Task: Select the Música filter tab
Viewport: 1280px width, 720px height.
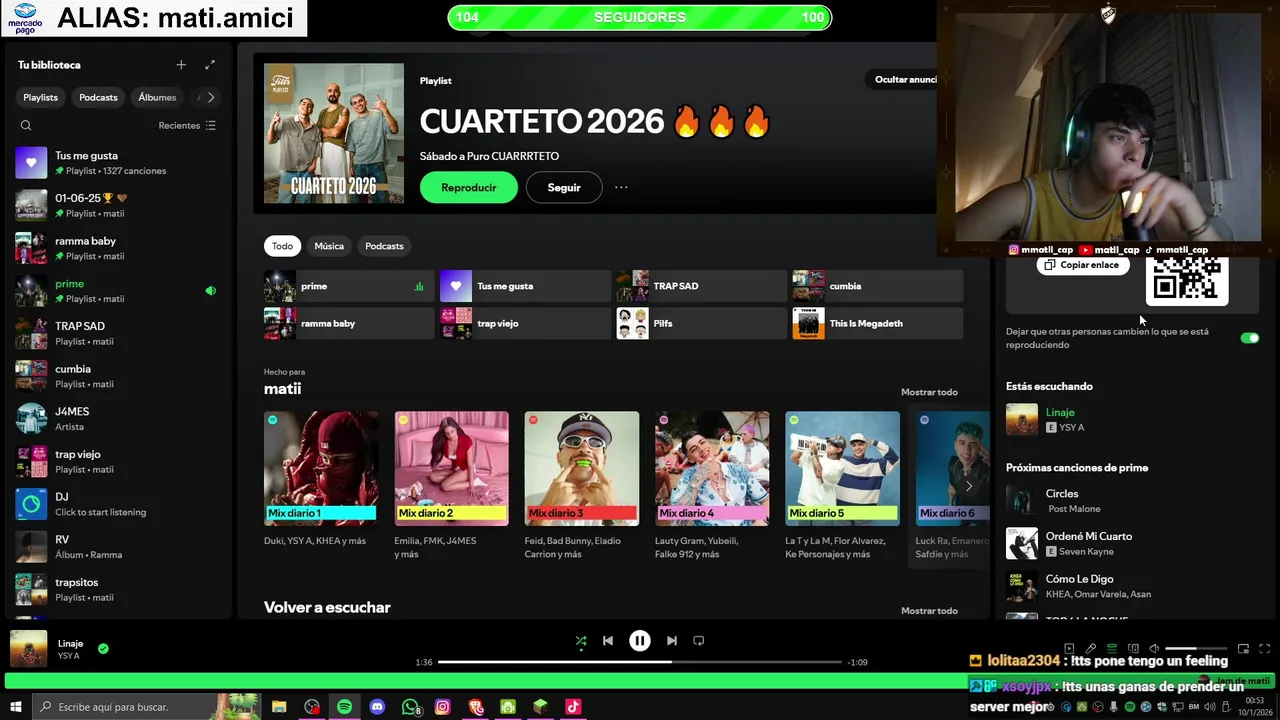Action: tap(329, 246)
